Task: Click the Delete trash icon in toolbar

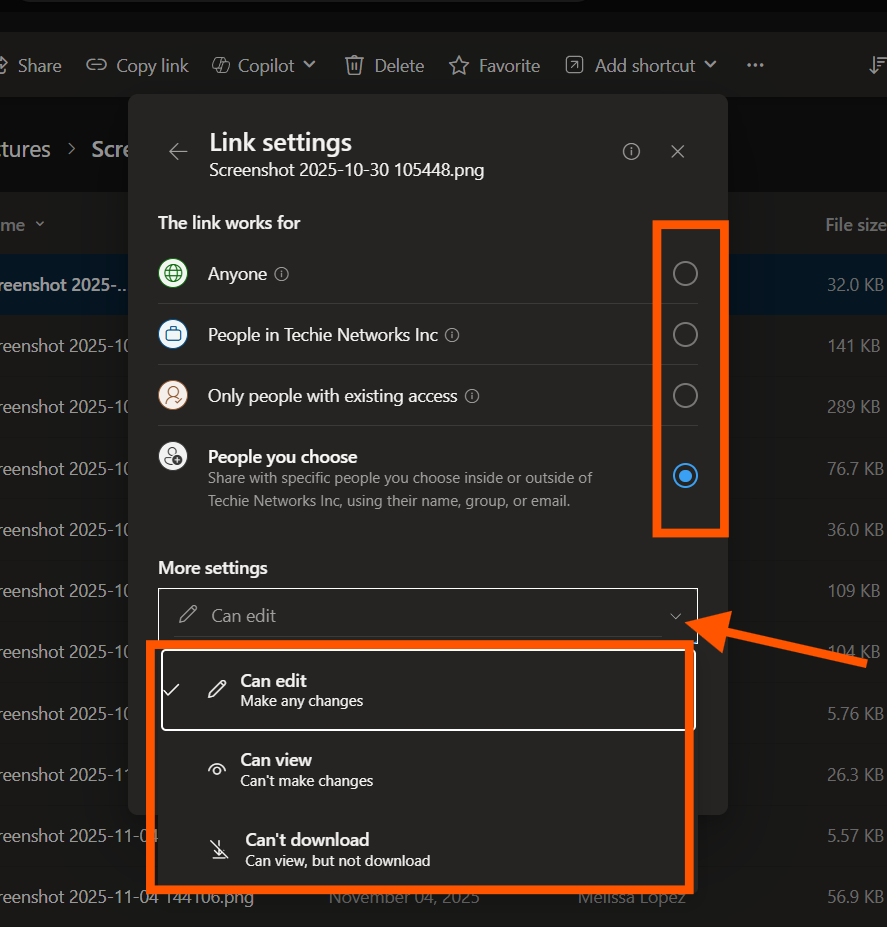Action: (x=354, y=66)
